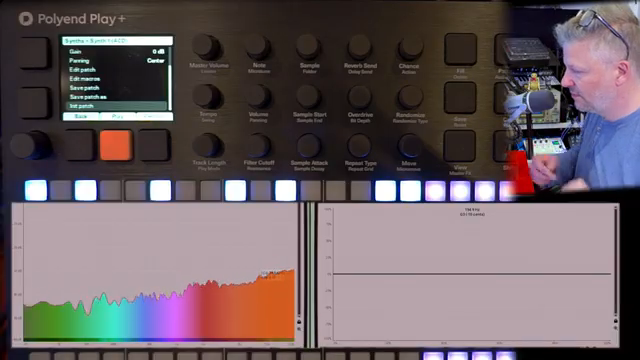Click the Randomize knob
The width and height of the screenshot is (640, 360).
click(x=410, y=97)
